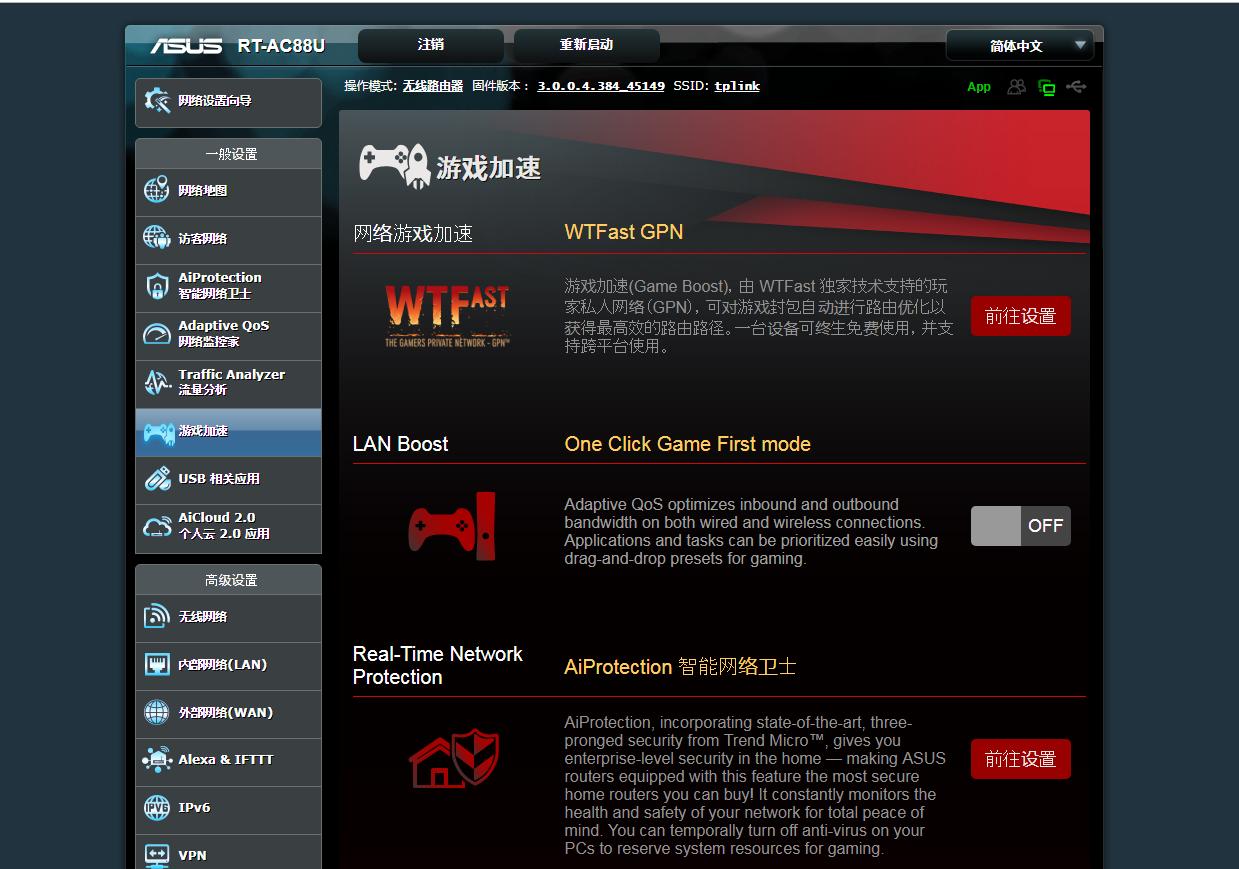Open USB 相关应用 menu
Screen dimensions: 1239x869
(x=228, y=479)
